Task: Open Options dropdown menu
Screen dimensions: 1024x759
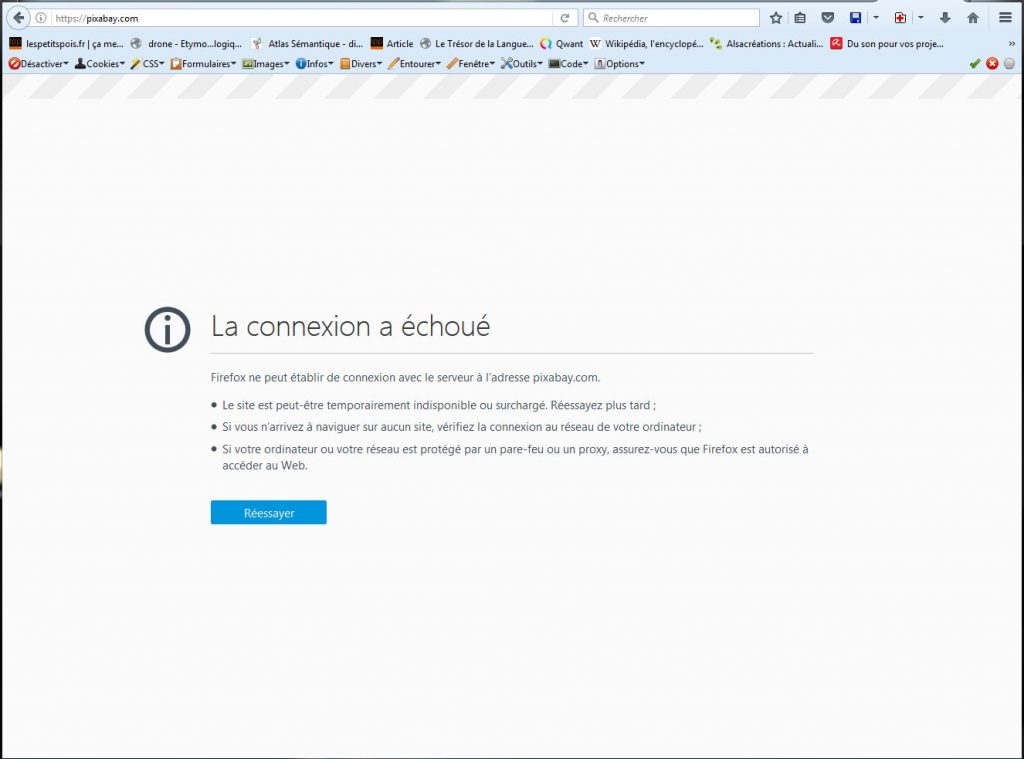Action: (x=619, y=63)
